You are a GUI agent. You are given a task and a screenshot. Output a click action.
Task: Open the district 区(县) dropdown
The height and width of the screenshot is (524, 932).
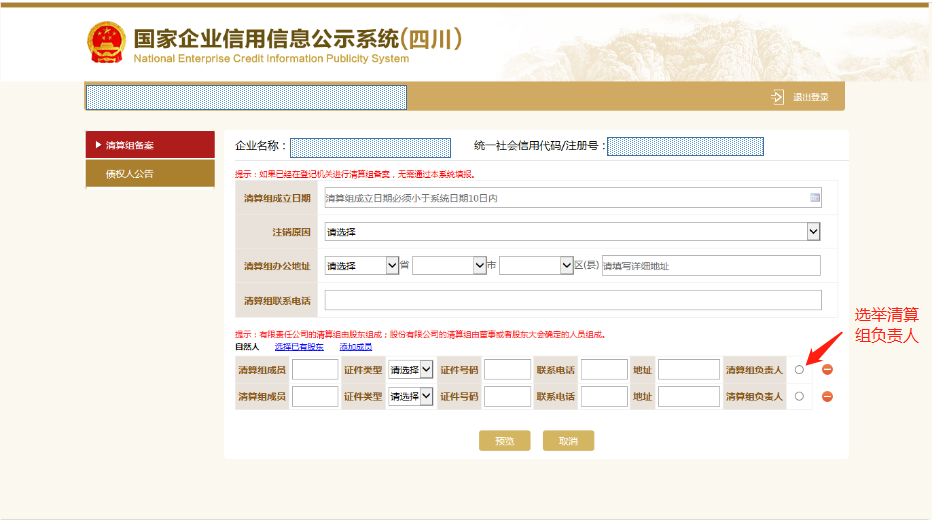[536, 265]
